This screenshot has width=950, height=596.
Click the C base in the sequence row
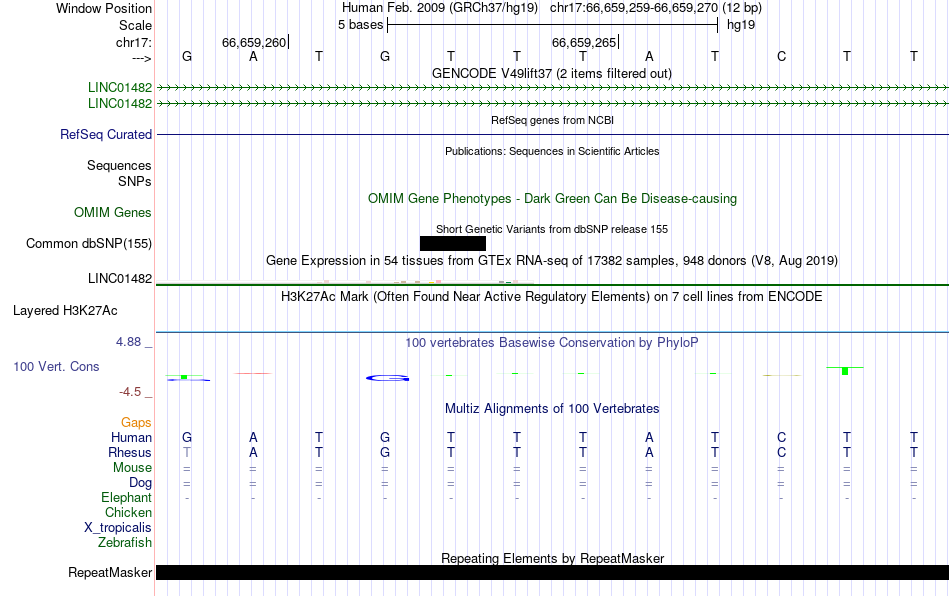point(781,56)
